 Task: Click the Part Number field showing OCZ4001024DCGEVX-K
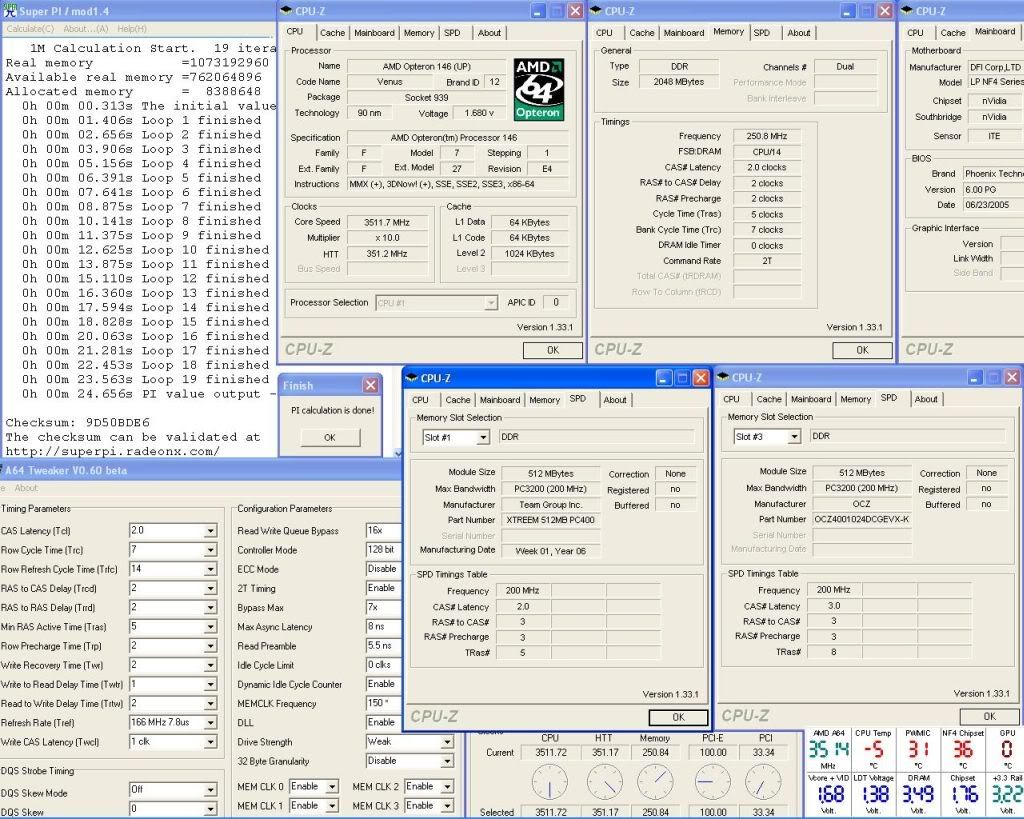point(861,519)
